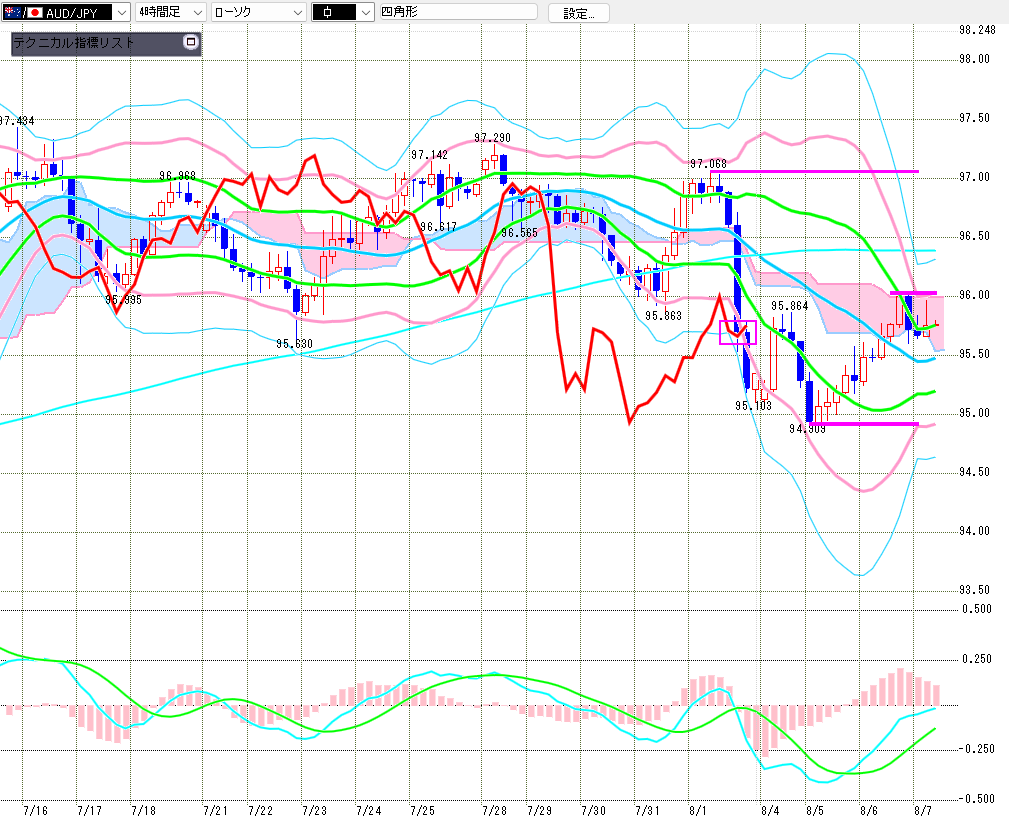Click the 97.068 high price label
1009x819 pixels.
(708, 163)
